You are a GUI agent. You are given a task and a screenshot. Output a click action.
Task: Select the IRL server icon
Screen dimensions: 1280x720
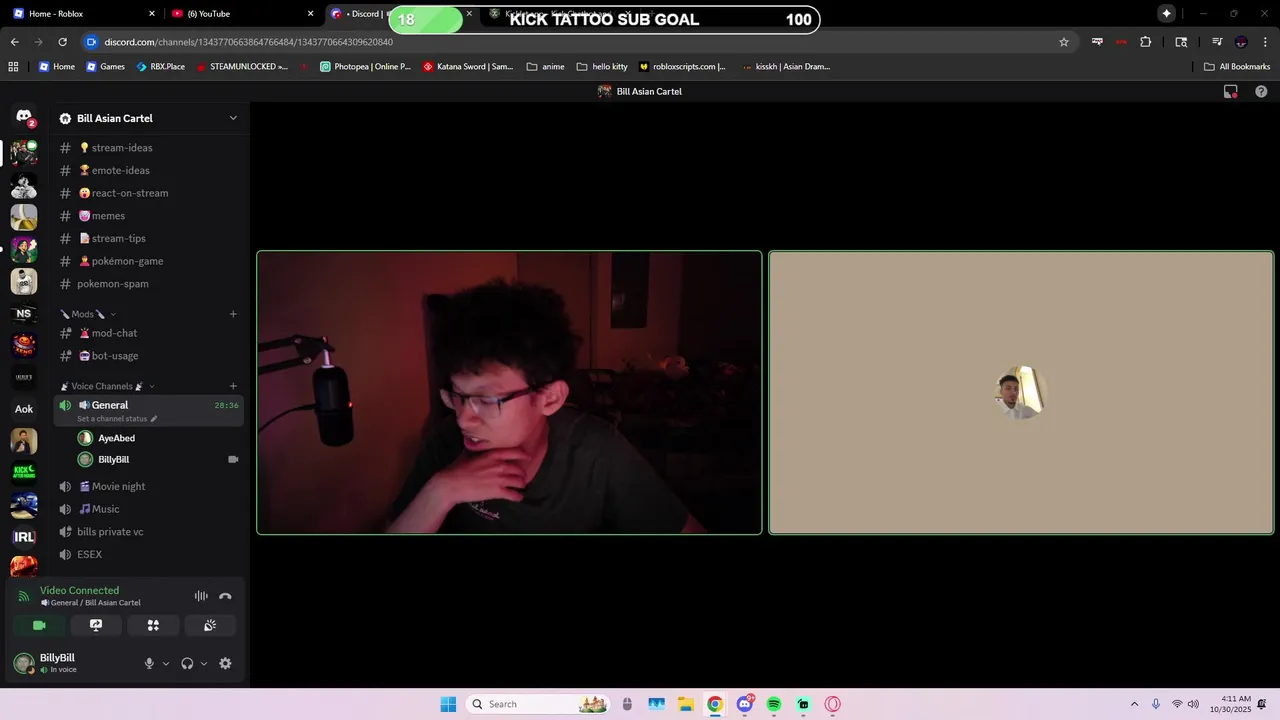(24, 537)
